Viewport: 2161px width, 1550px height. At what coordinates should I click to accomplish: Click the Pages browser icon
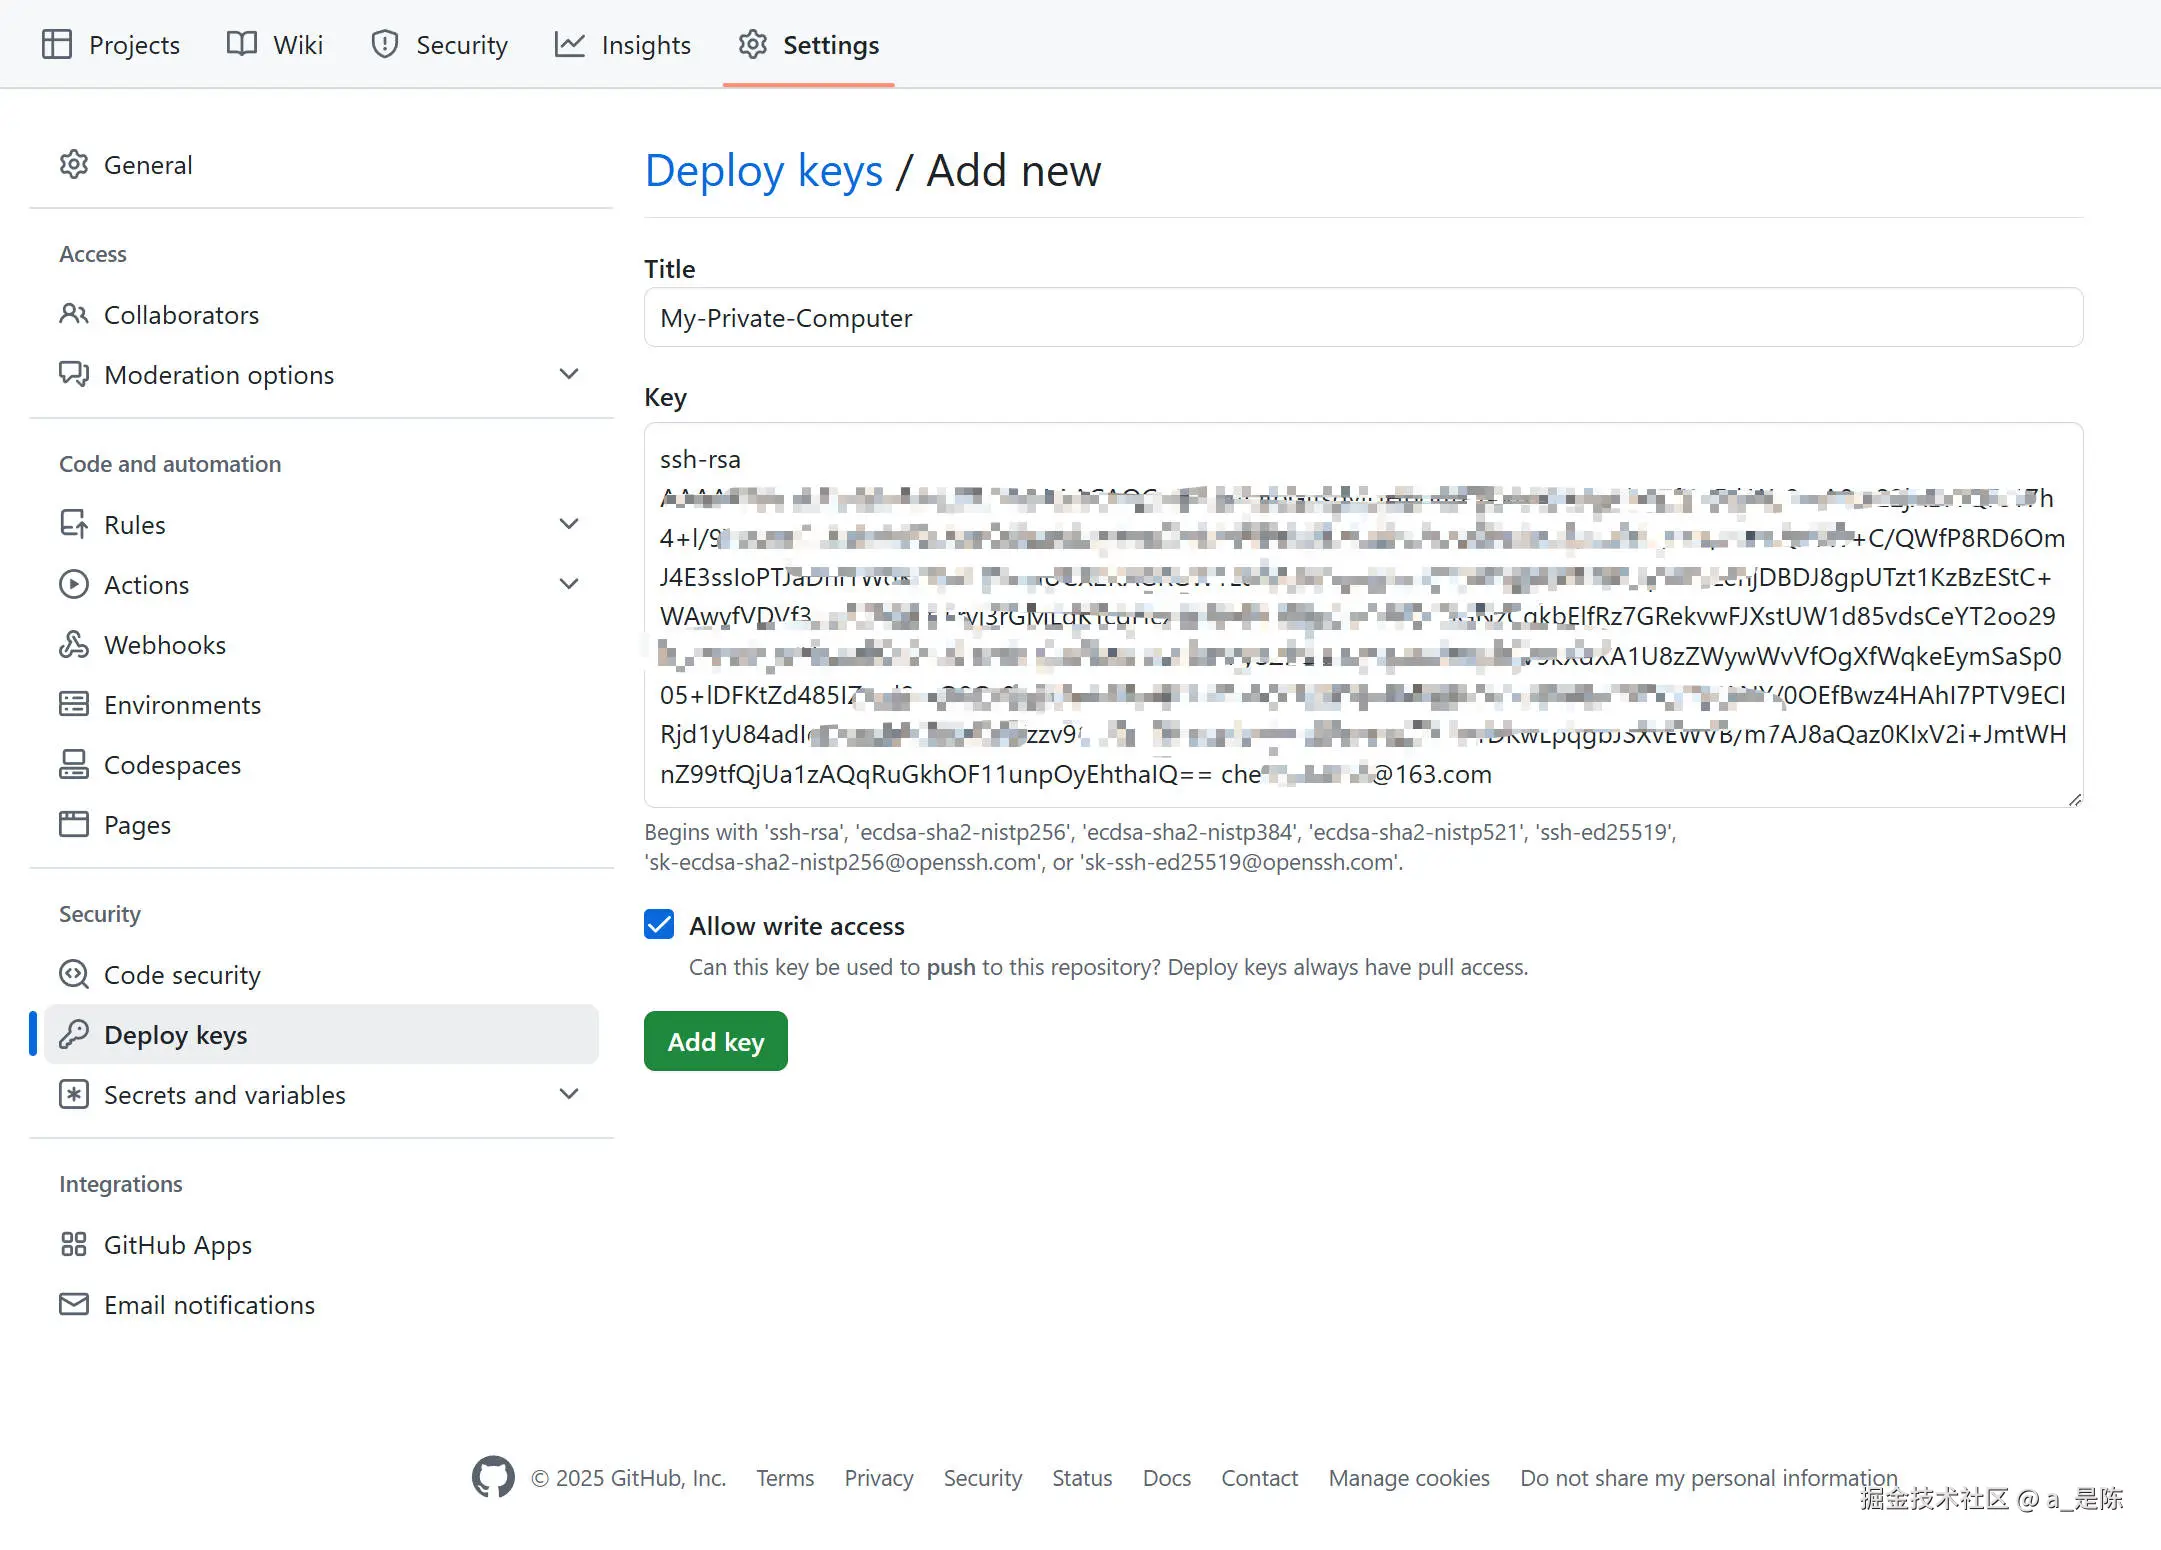pos(74,825)
